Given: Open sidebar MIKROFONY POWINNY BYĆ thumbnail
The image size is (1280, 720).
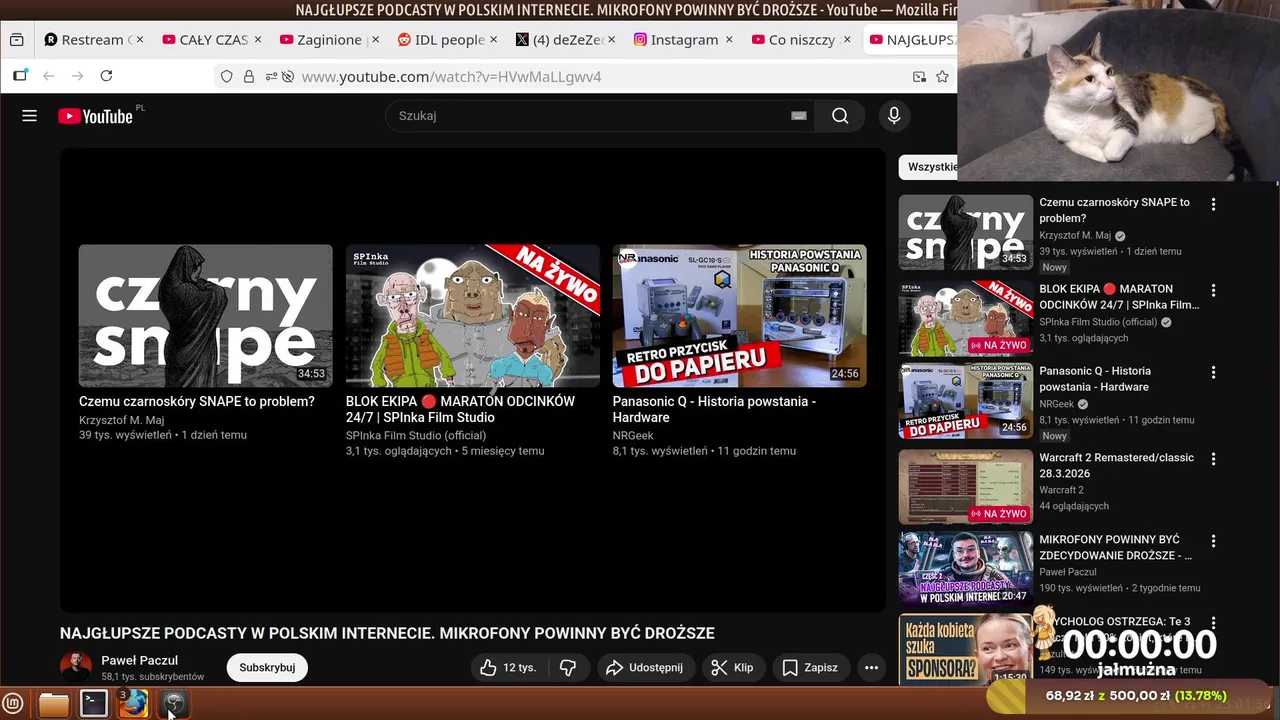Looking at the screenshot, I should click(x=965, y=568).
